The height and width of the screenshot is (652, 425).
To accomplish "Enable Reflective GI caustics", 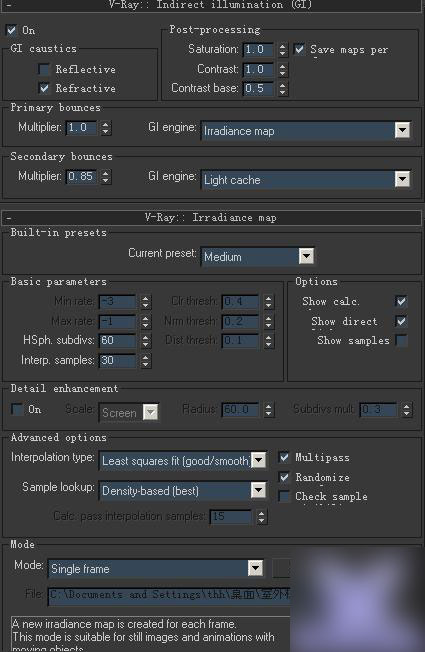I will [x=44, y=69].
